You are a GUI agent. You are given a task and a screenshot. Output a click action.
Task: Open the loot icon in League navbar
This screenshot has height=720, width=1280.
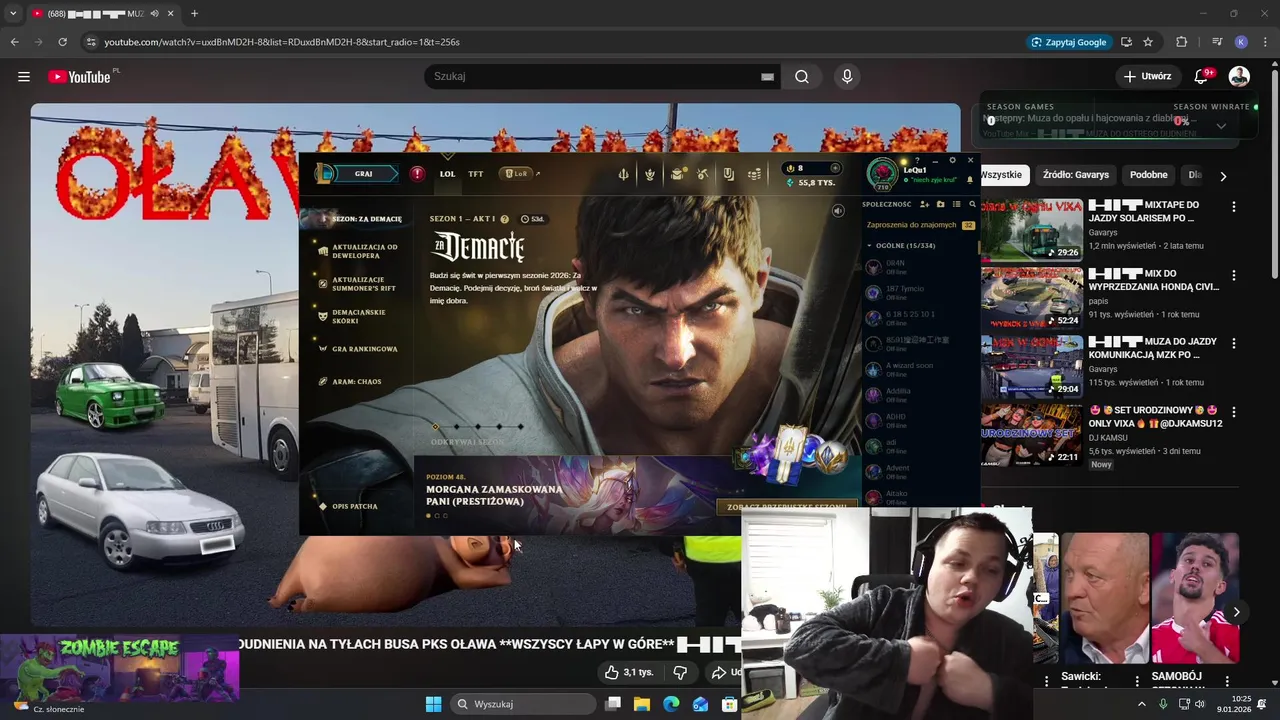pos(728,174)
